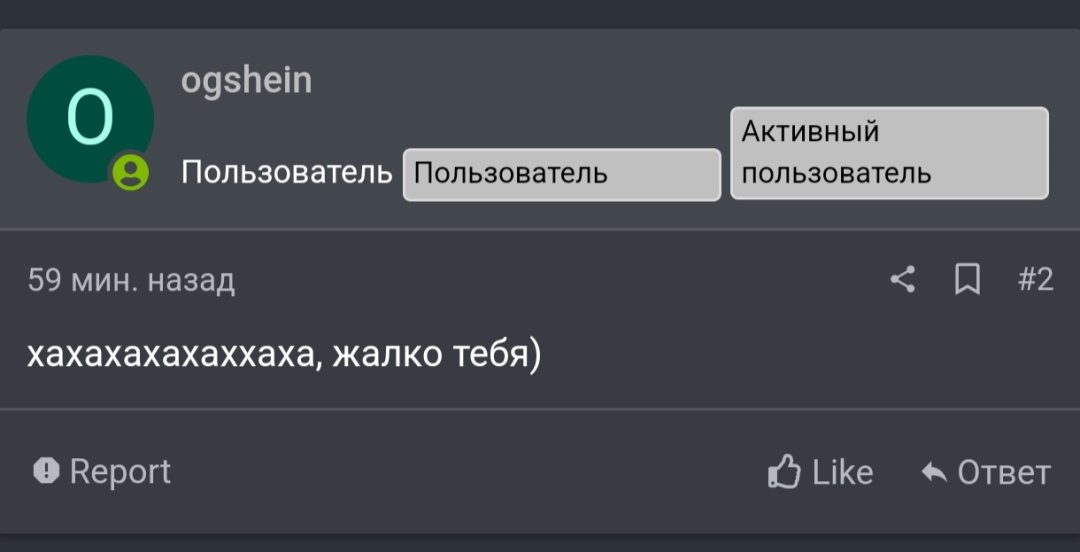
Task: Report the post using the Report label
Action: pos(120,472)
